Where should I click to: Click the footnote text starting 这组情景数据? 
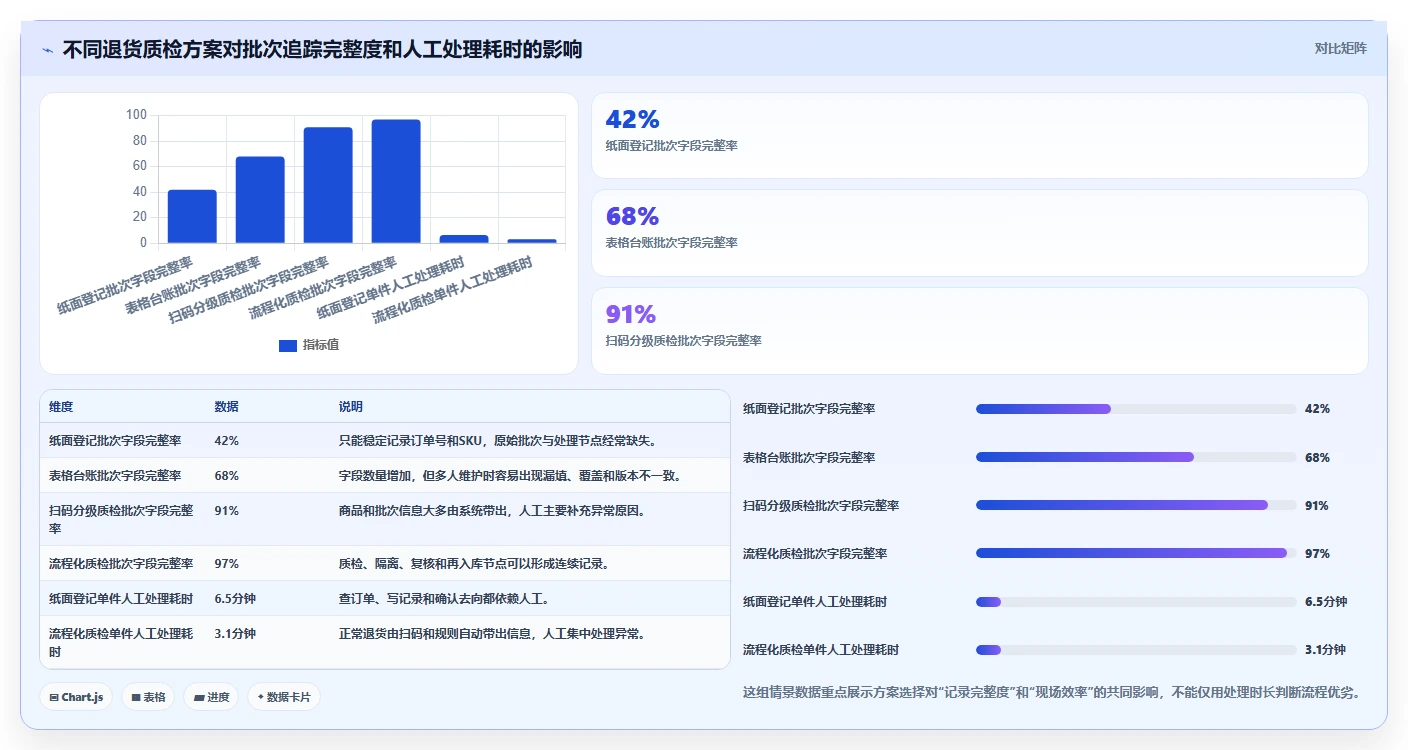(x=1051, y=692)
